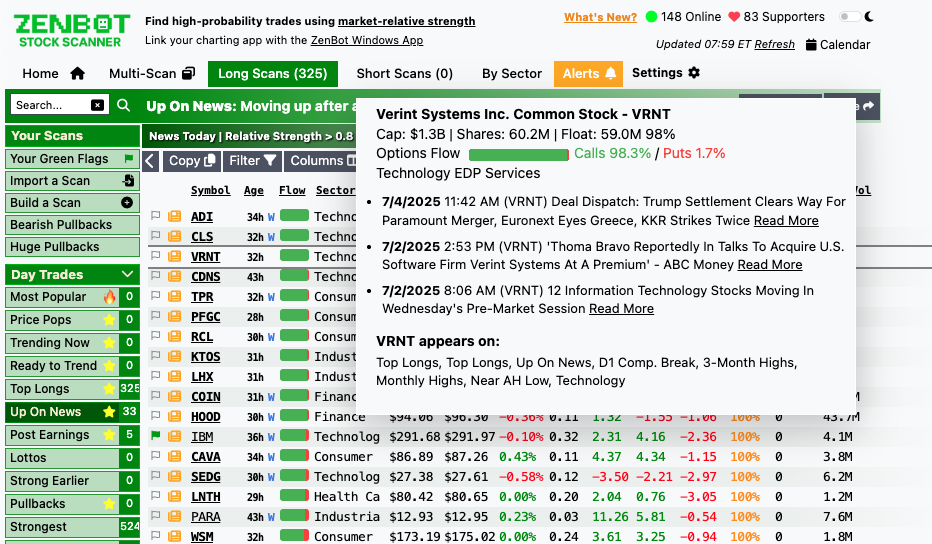Sort by the Flow column header
The image size is (932, 544).
pos(292,190)
